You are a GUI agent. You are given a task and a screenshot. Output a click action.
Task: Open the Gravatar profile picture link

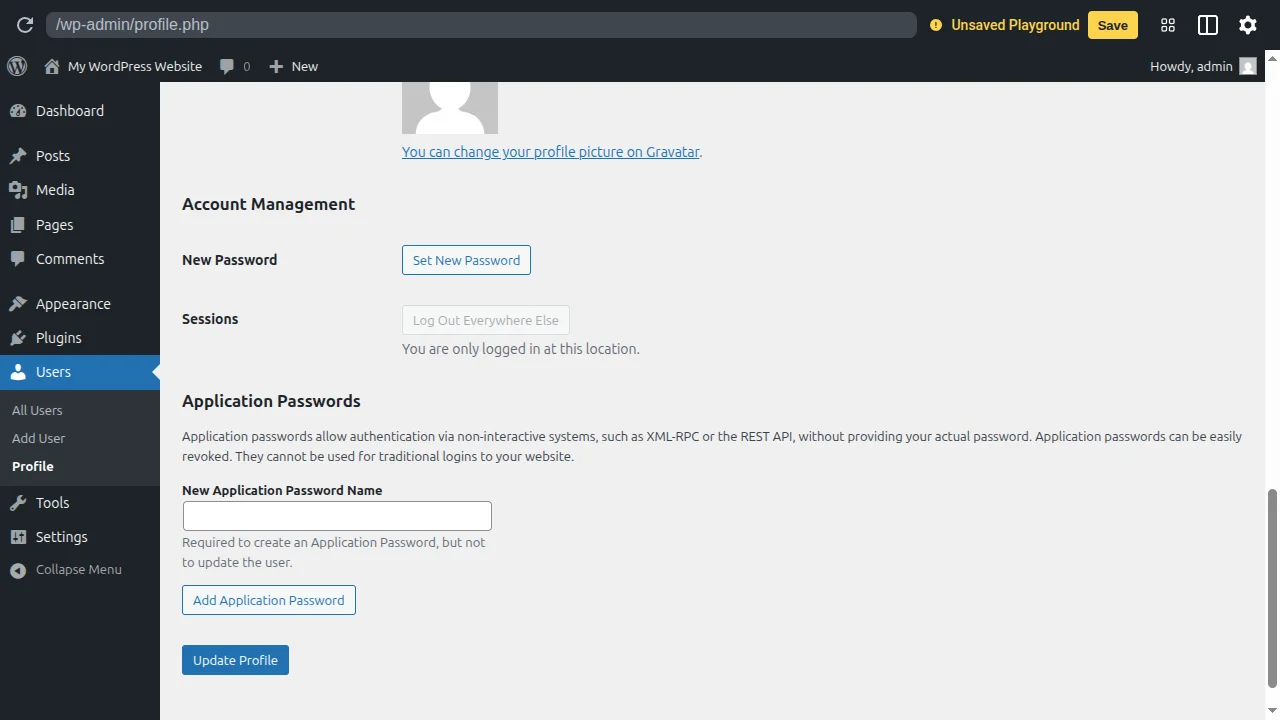click(x=551, y=152)
